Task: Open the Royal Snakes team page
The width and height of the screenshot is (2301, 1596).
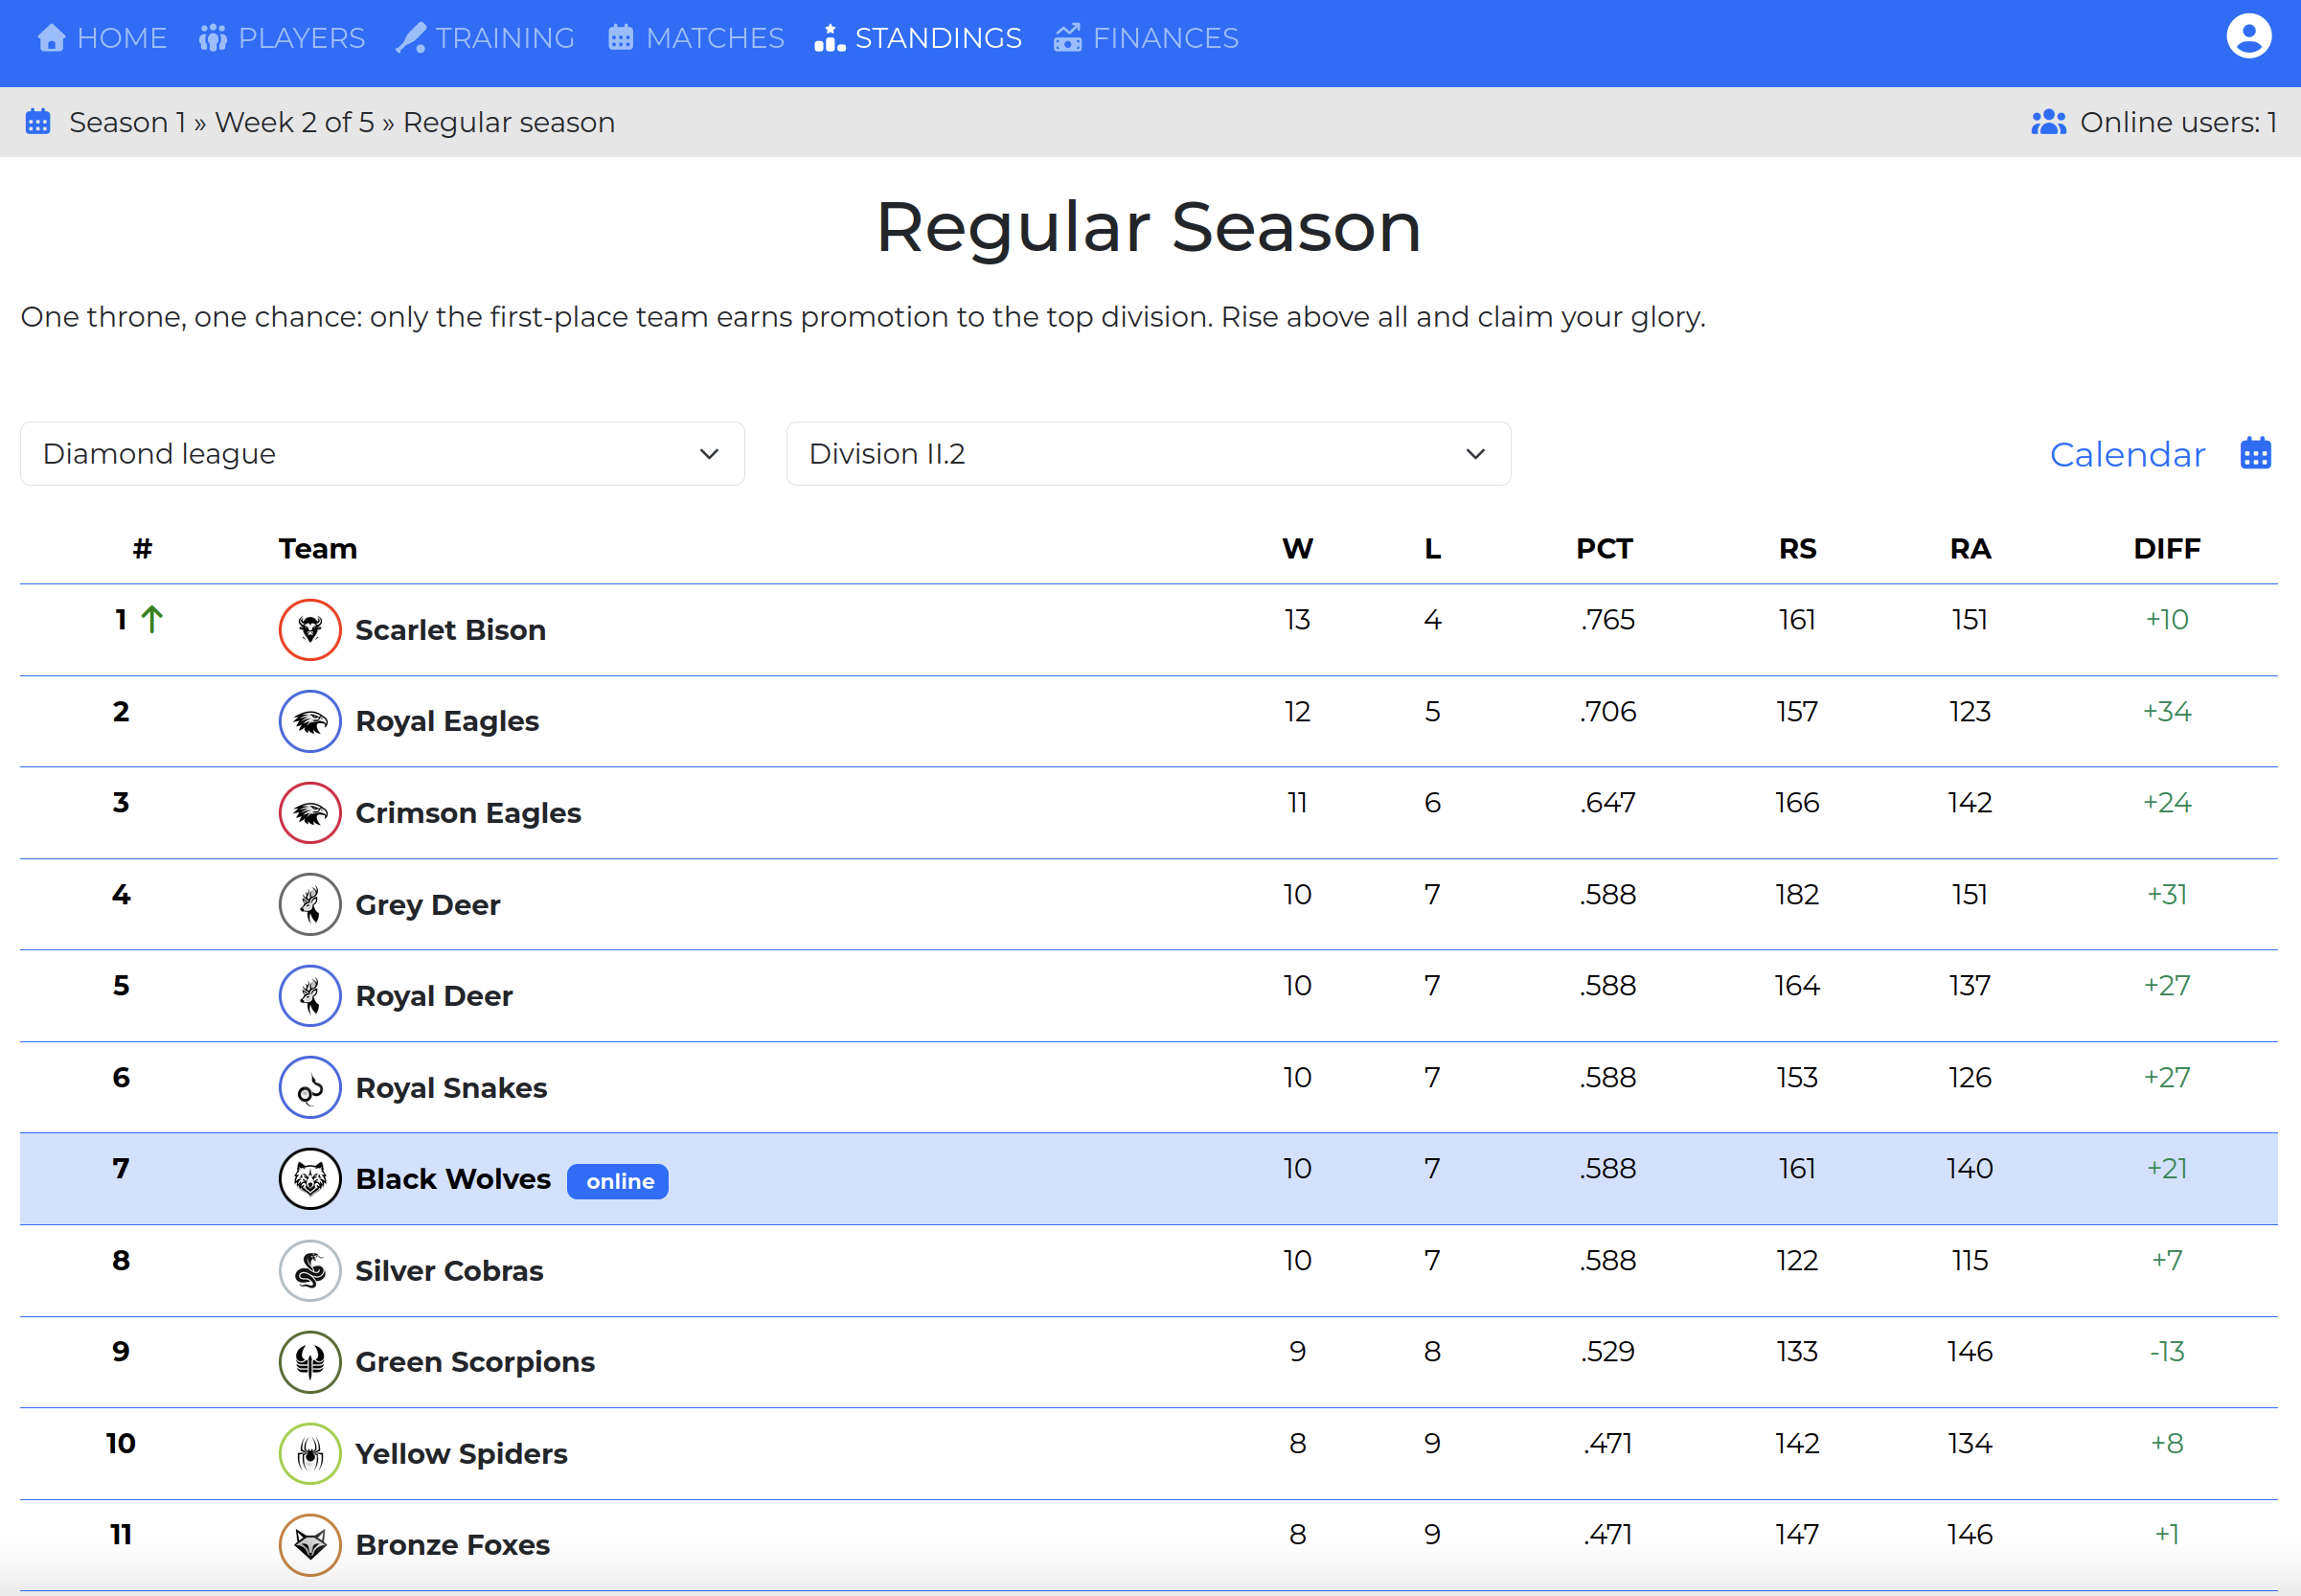Action: pyautogui.click(x=451, y=1088)
